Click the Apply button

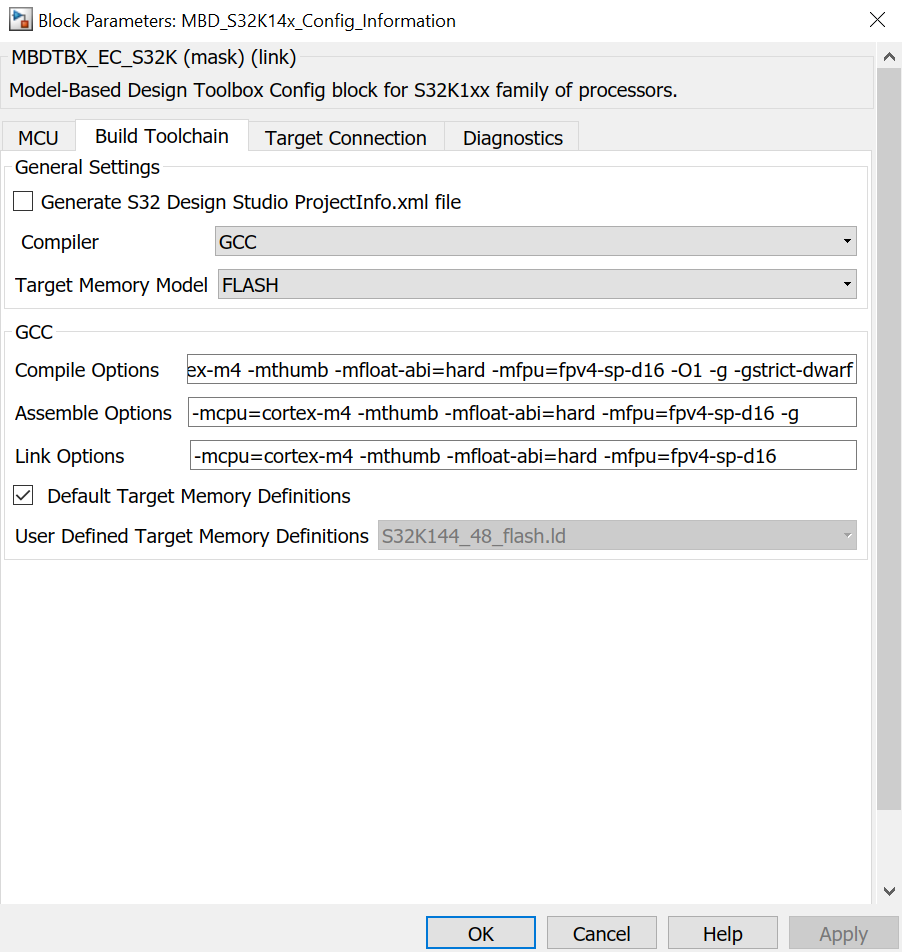pos(843,934)
